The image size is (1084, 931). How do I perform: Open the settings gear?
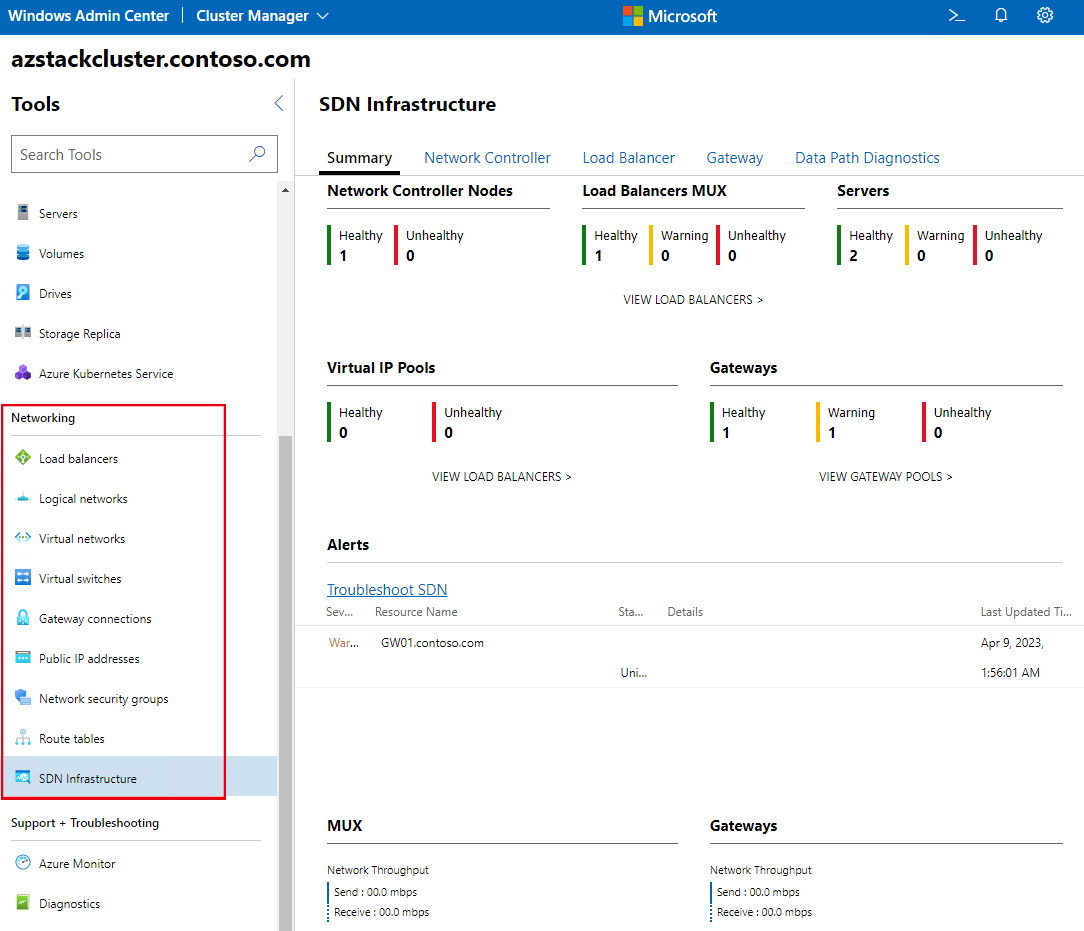pyautogui.click(x=1045, y=16)
